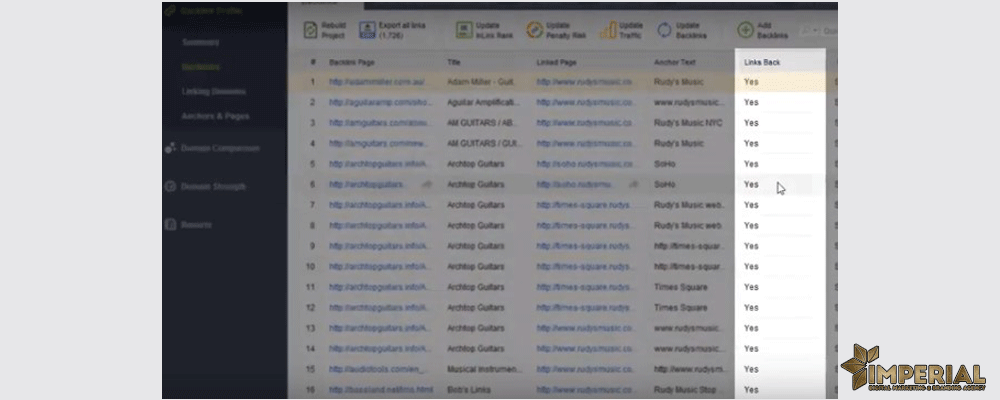Select the 'Musical Instrumen...' title cell

point(484,369)
